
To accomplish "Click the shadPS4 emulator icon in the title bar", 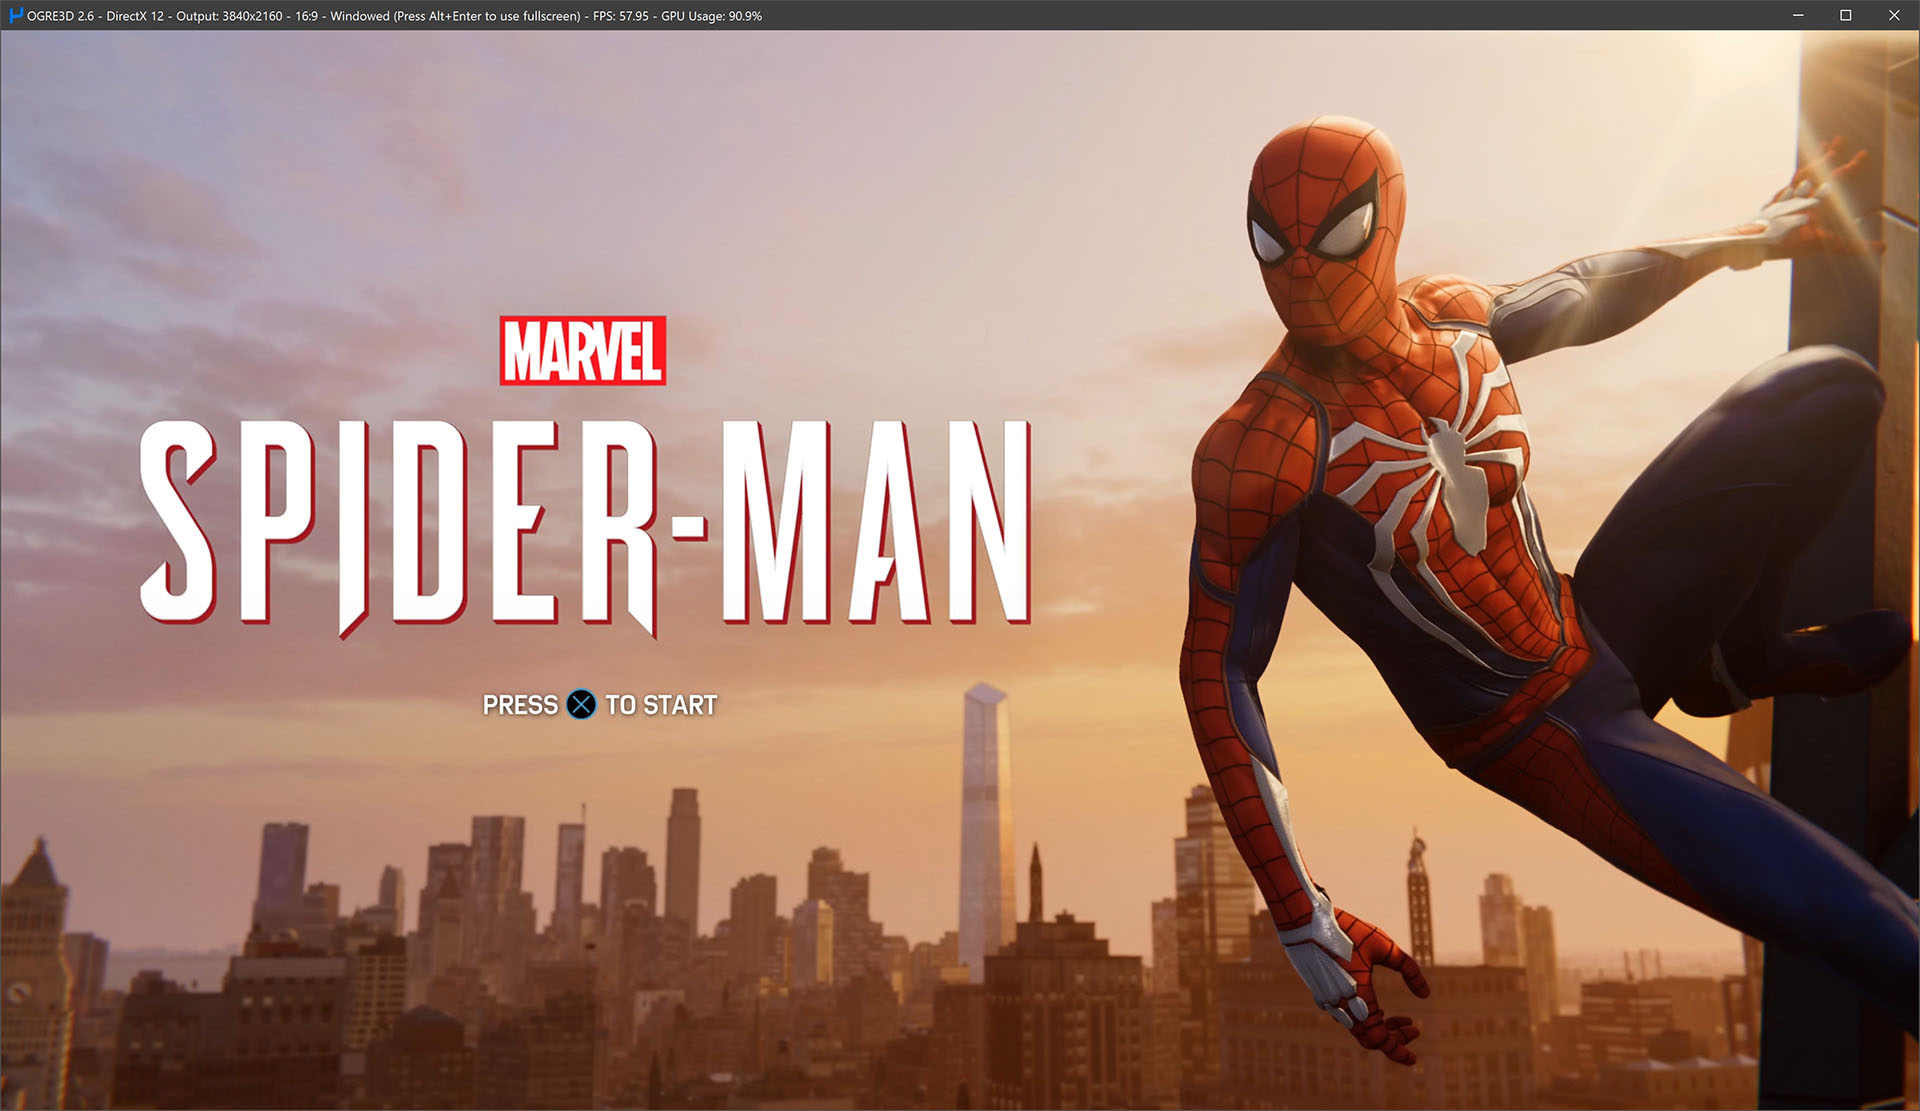I will [x=14, y=16].
